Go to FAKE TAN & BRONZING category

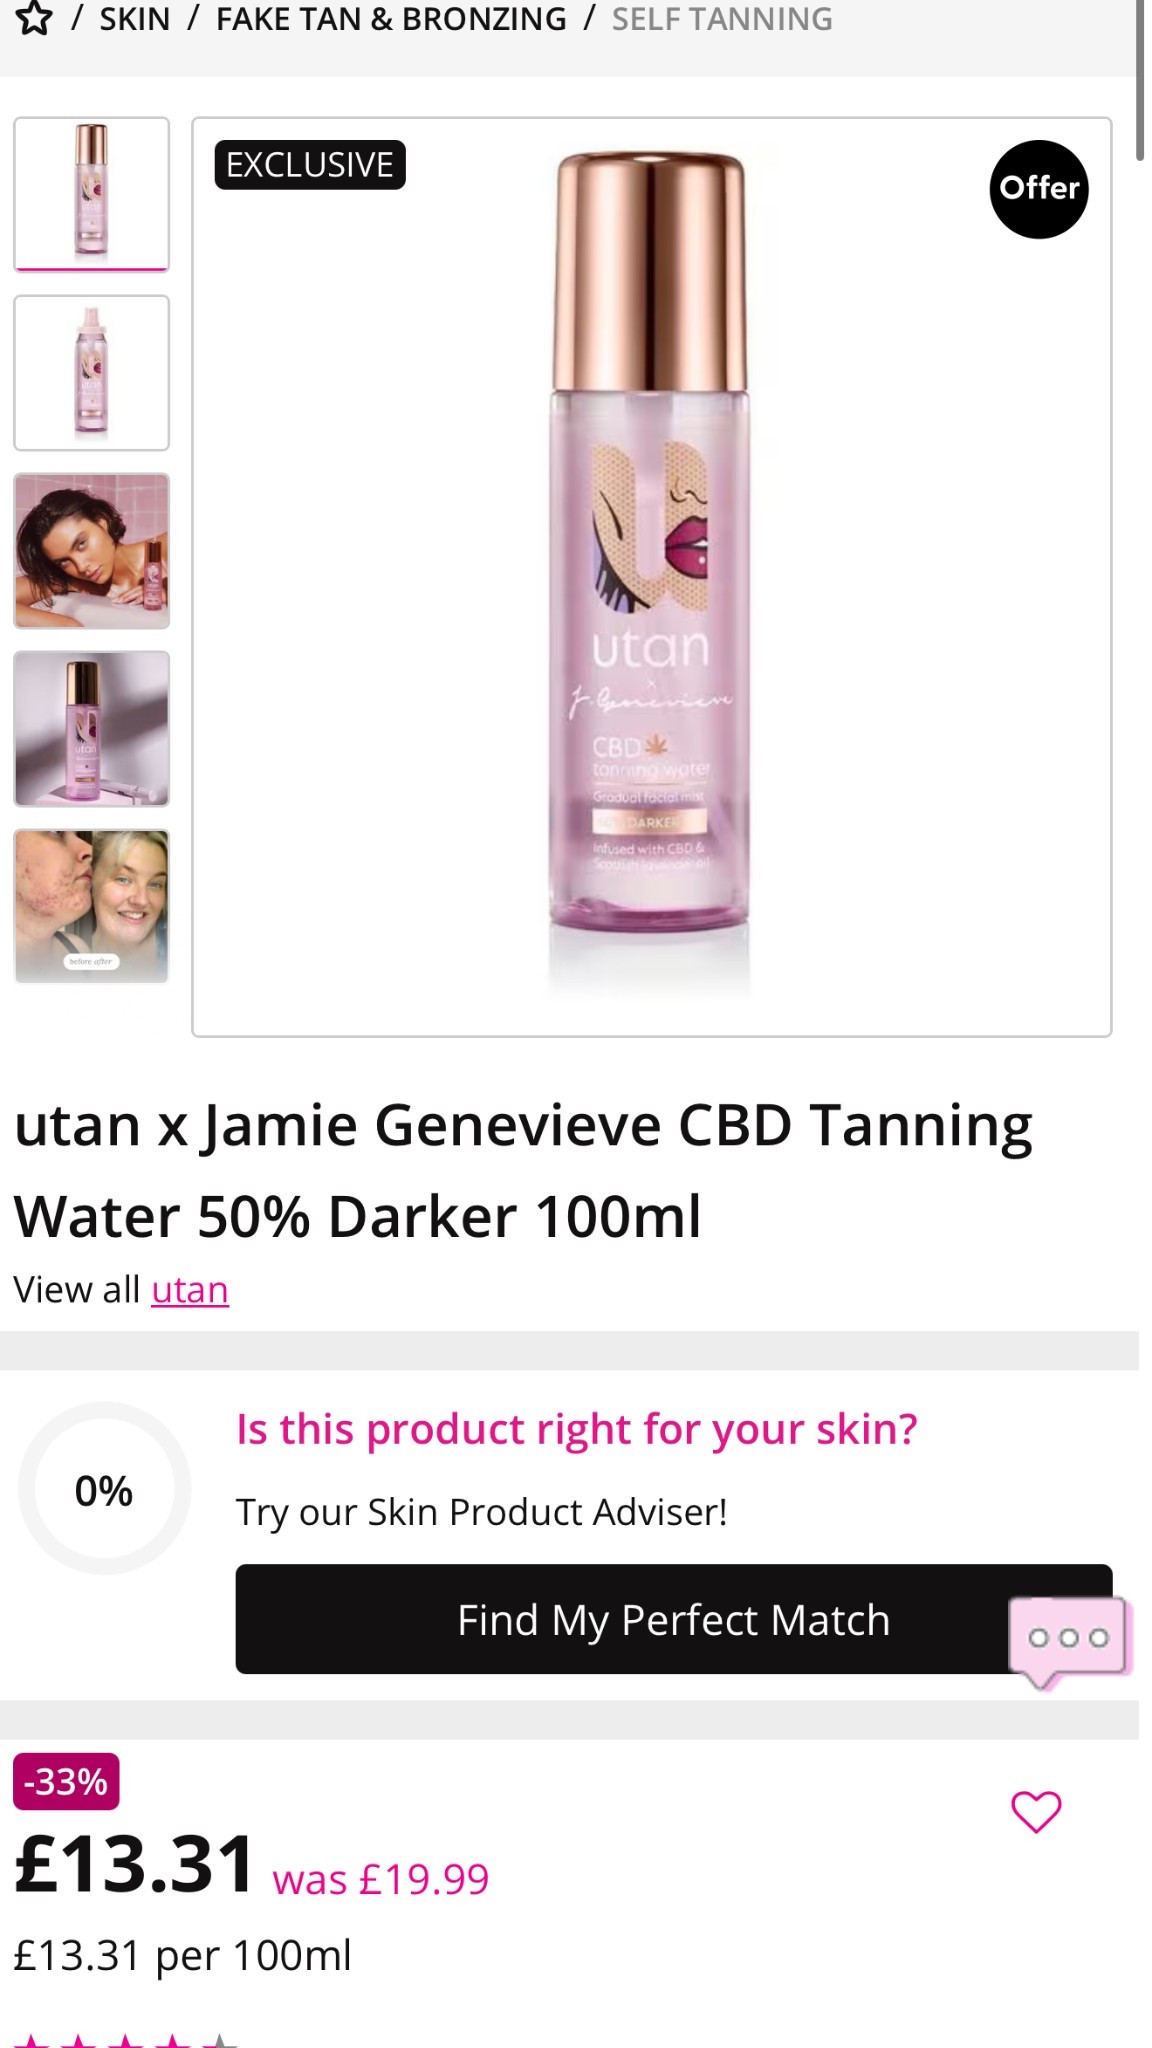coord(391,19)
